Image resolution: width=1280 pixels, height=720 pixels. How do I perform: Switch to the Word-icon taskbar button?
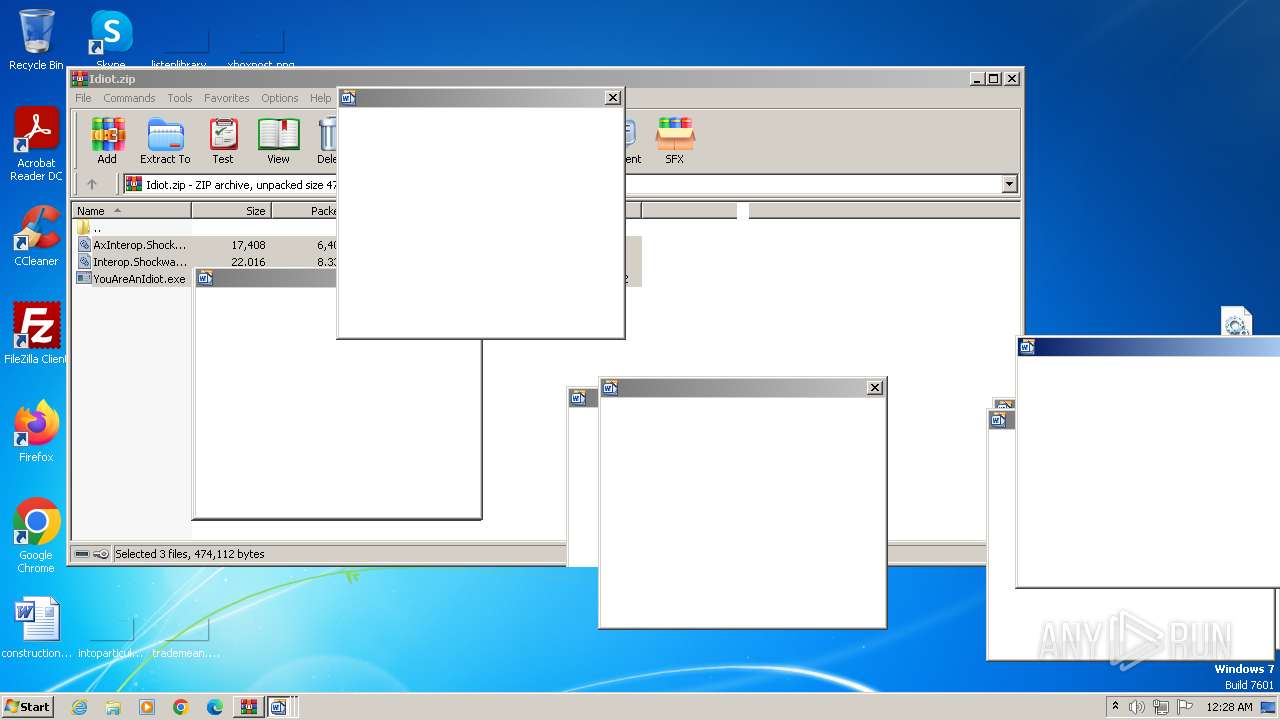point(280,707)
